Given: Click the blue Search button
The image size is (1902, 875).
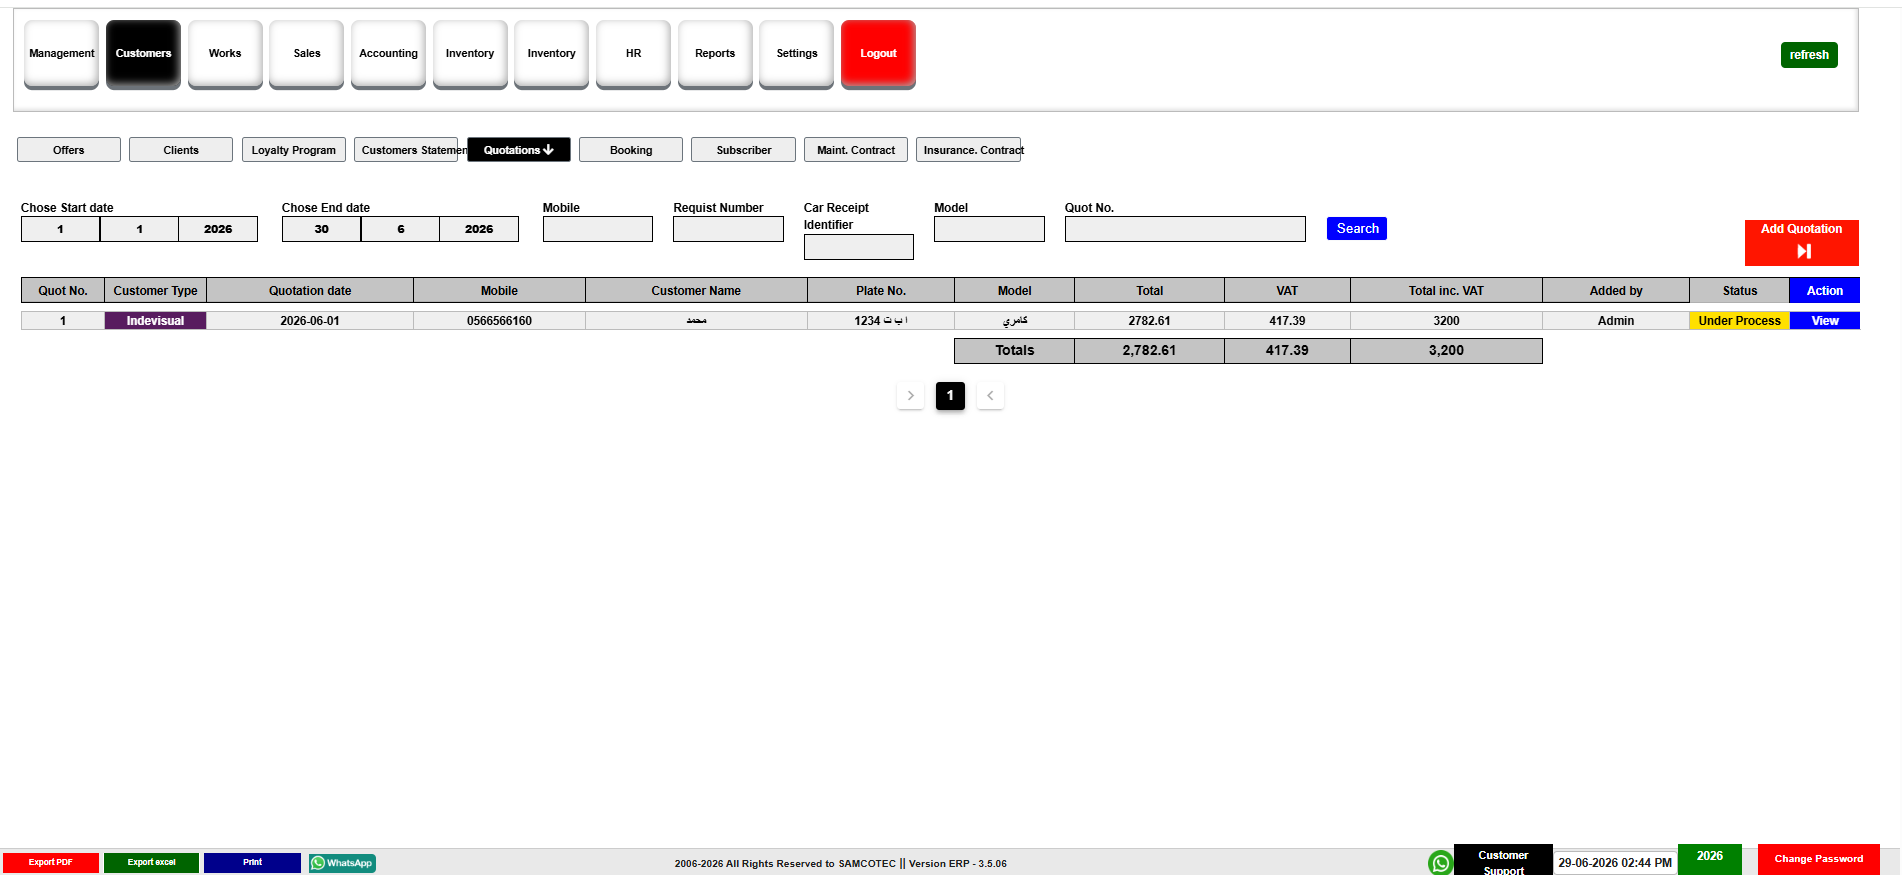Looking at the screenshot, I should (1357, 229).
